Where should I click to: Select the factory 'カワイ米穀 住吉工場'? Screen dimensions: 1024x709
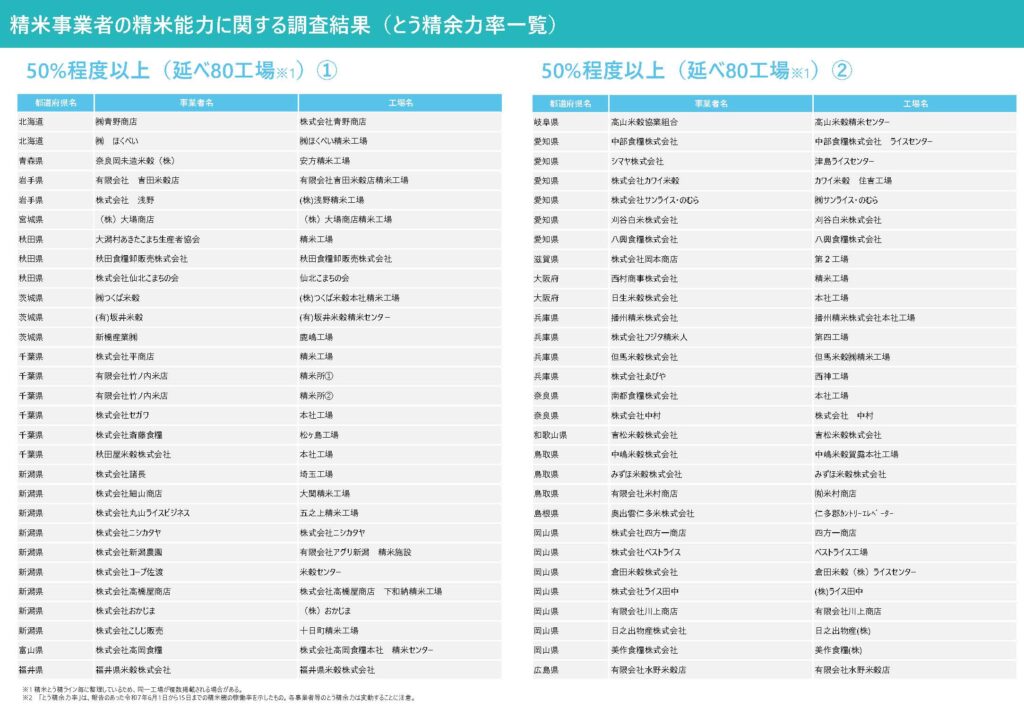pyautogui.click(x=853, y=181)
